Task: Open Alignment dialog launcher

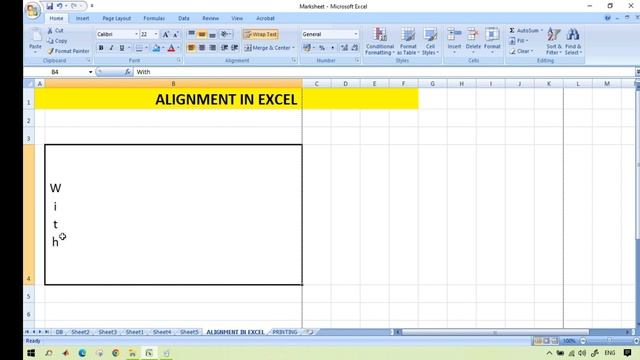Action: coord(293,60)
